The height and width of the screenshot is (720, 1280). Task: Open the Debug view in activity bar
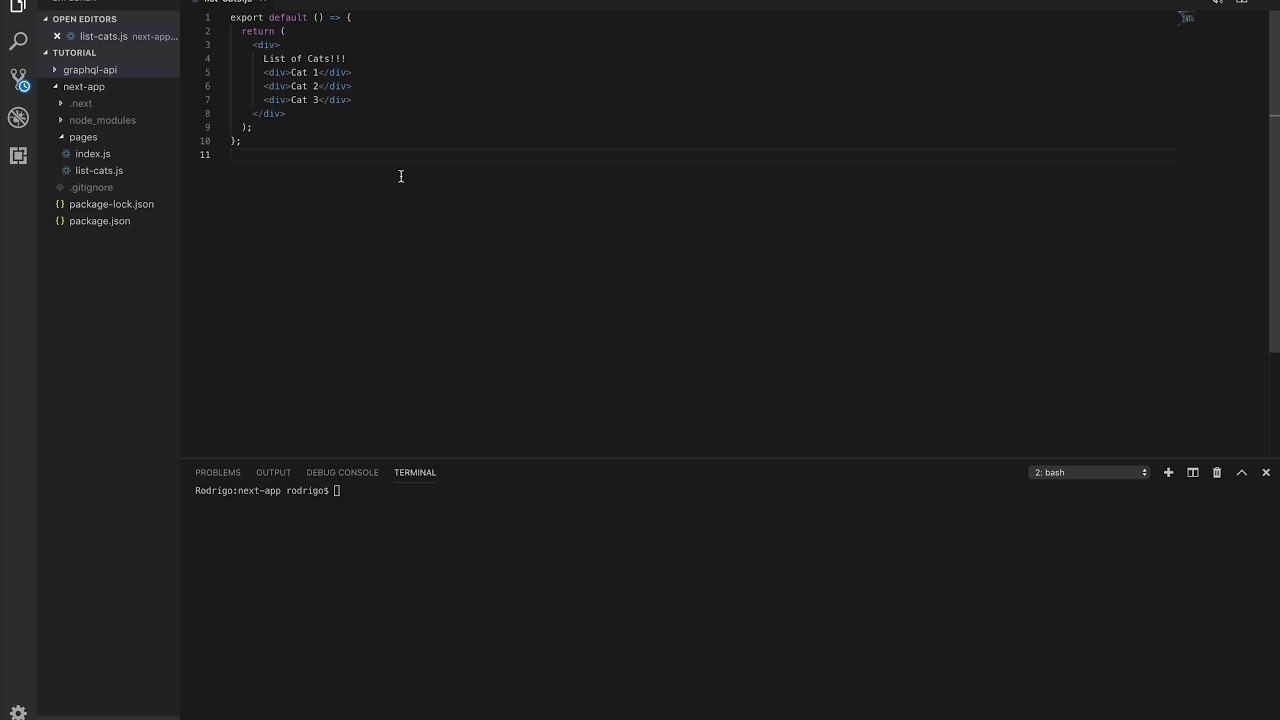[x=18, y=118]
